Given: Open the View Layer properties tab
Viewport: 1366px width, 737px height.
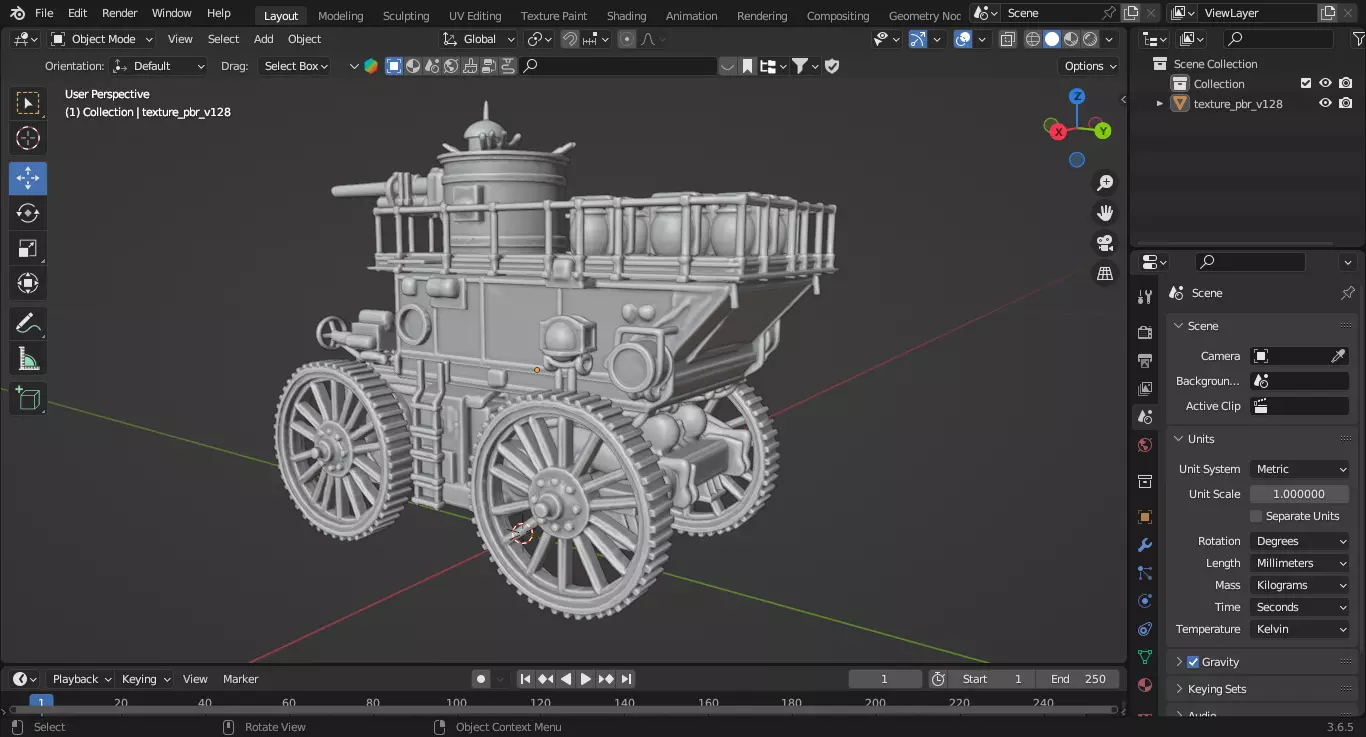Looking at the screenshot, I should 1145,388.
